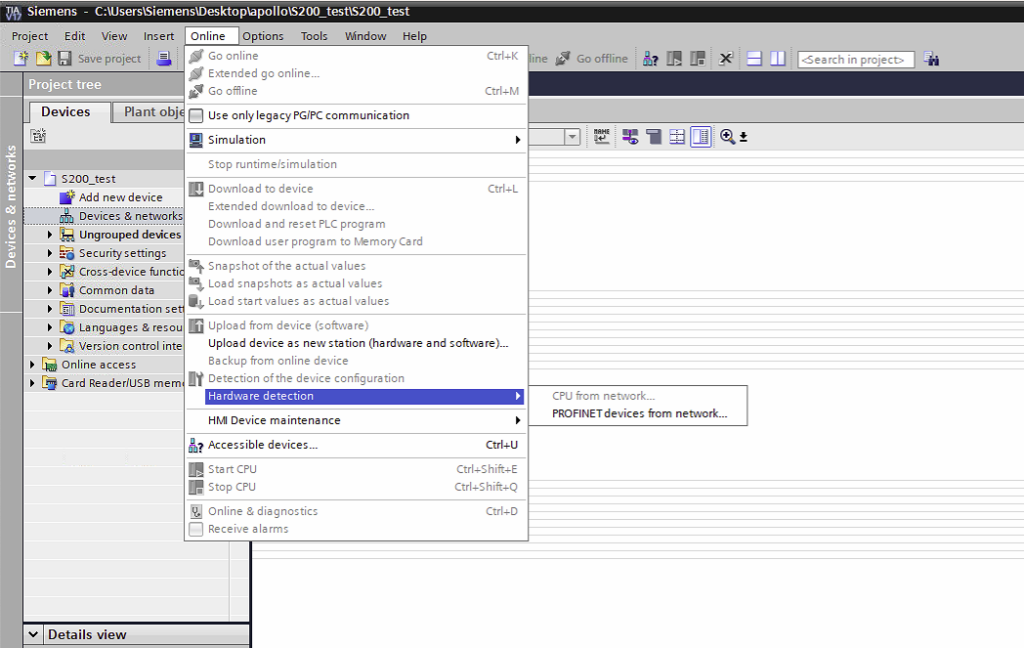Image resolution: width=1024 pixels, height=648 pixels.
Task: Split the editor space horizontally
Action: click(x=755, y=59)
